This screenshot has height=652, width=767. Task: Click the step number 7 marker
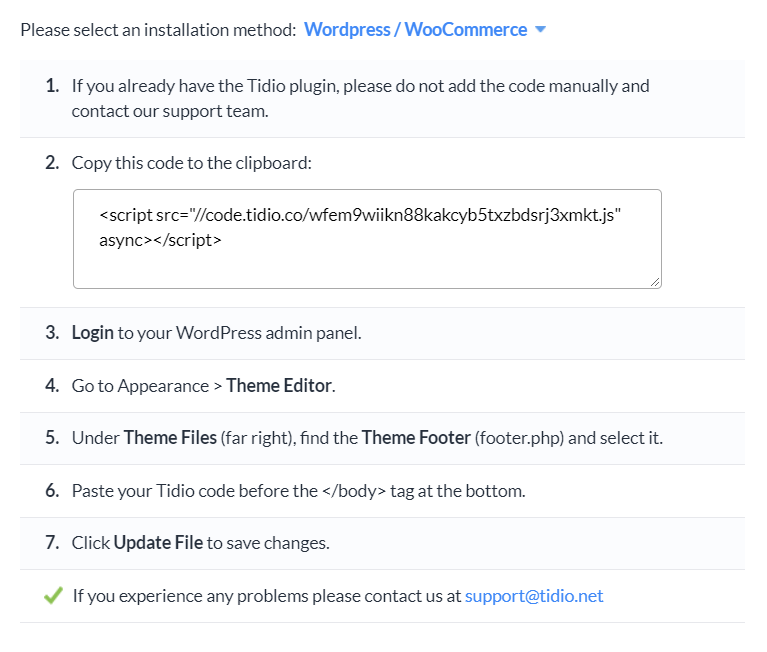(x=52, y=542)
